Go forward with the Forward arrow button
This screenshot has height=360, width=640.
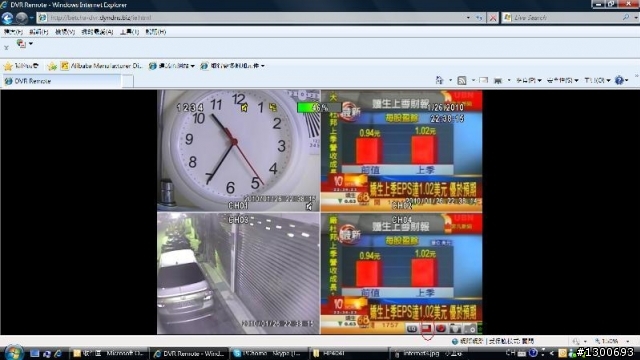click(x=22, y=18)
